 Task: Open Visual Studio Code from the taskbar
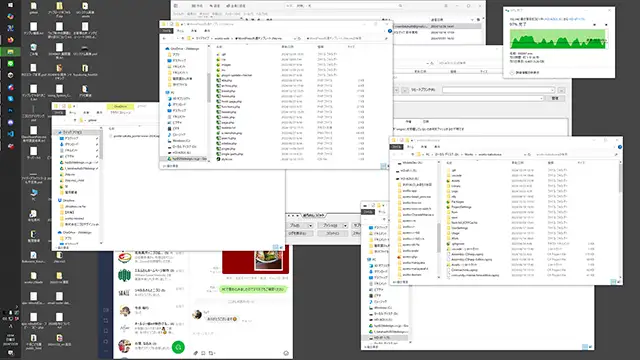[x=11, y=134]
